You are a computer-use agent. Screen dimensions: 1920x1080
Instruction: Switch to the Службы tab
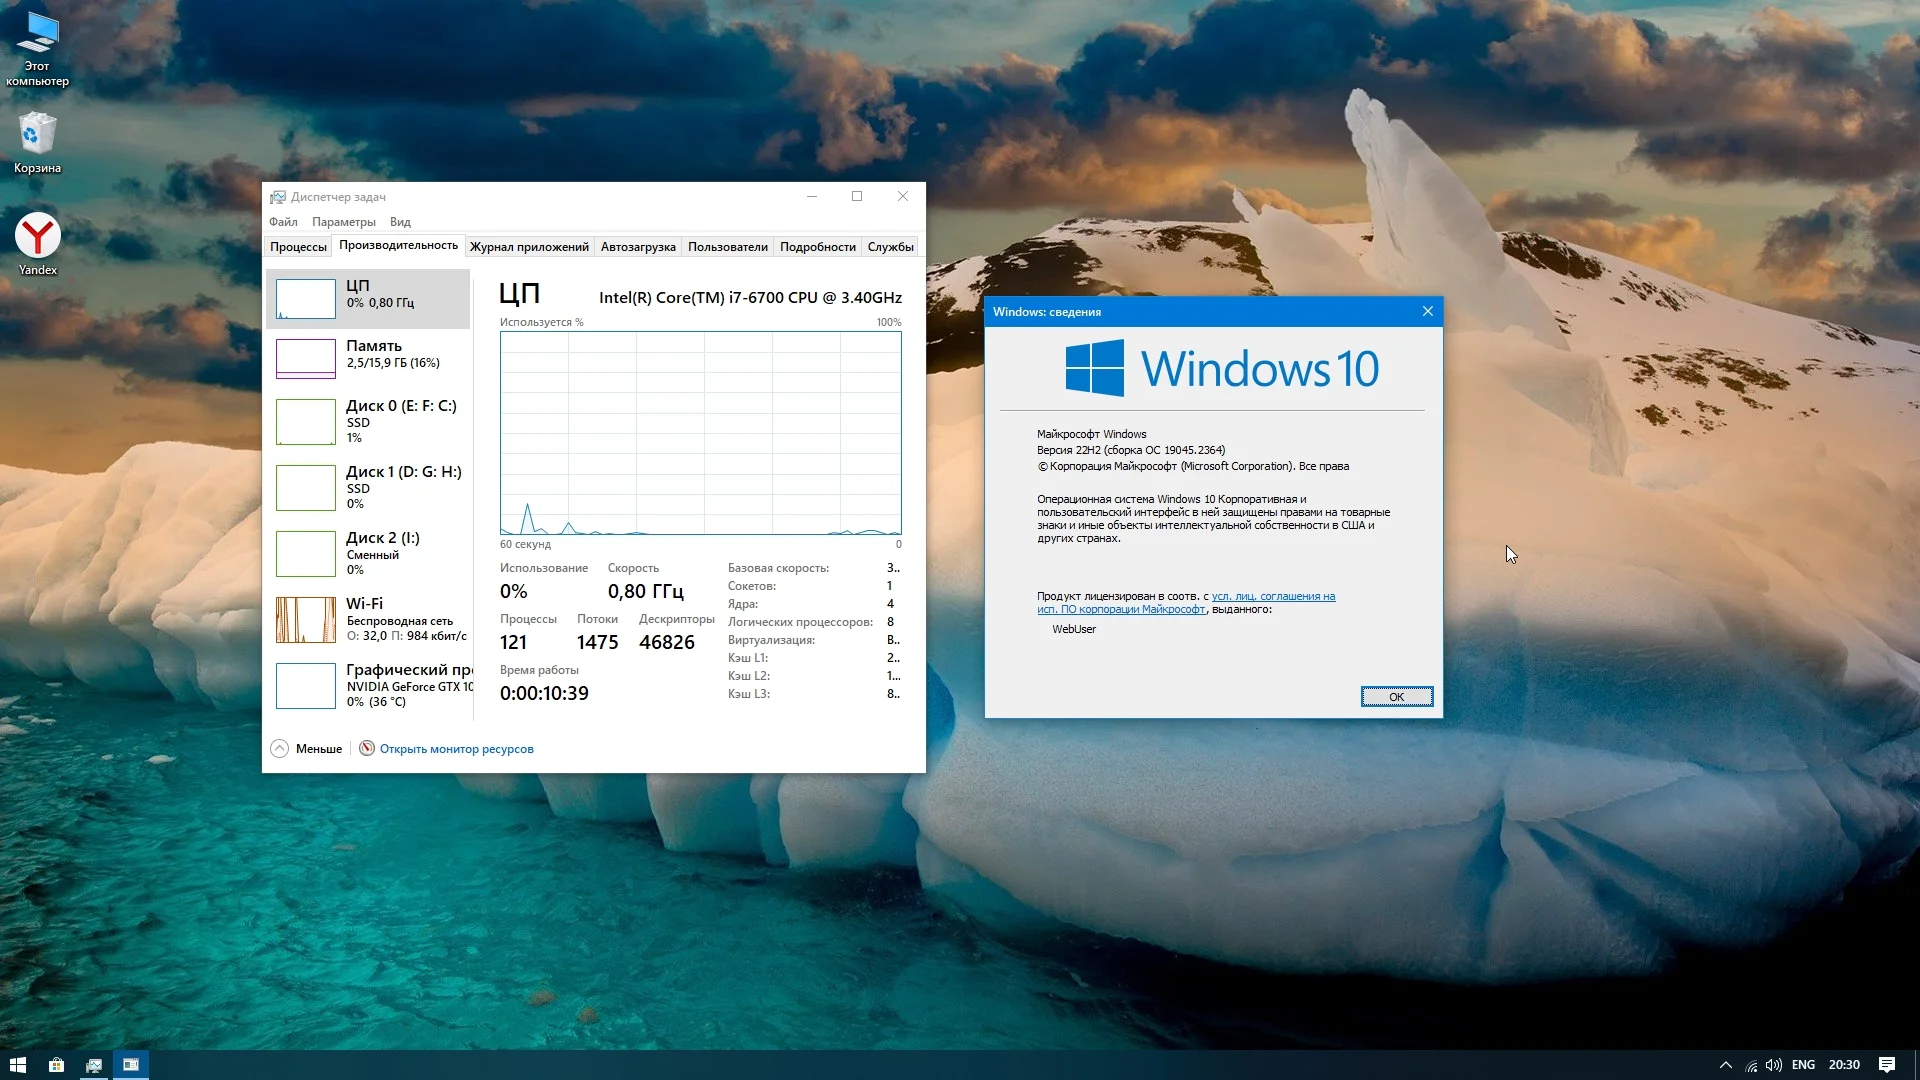point(890,247)
